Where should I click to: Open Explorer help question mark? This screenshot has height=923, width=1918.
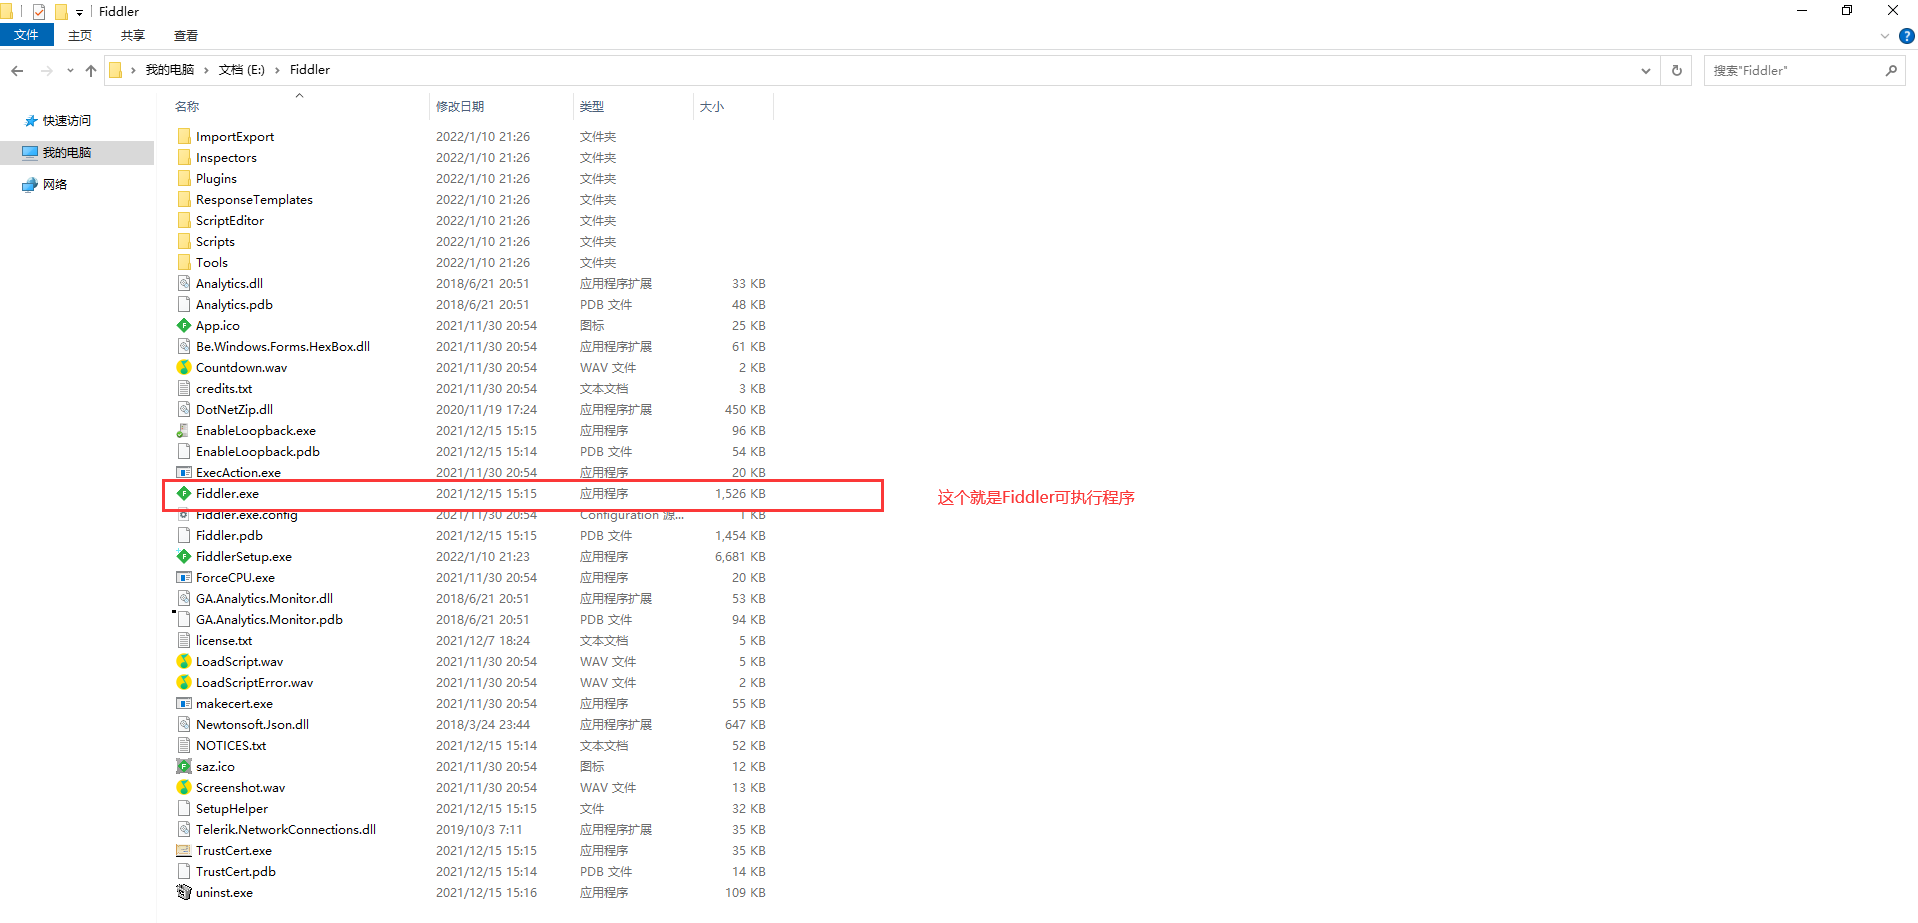click(1906, 36)
